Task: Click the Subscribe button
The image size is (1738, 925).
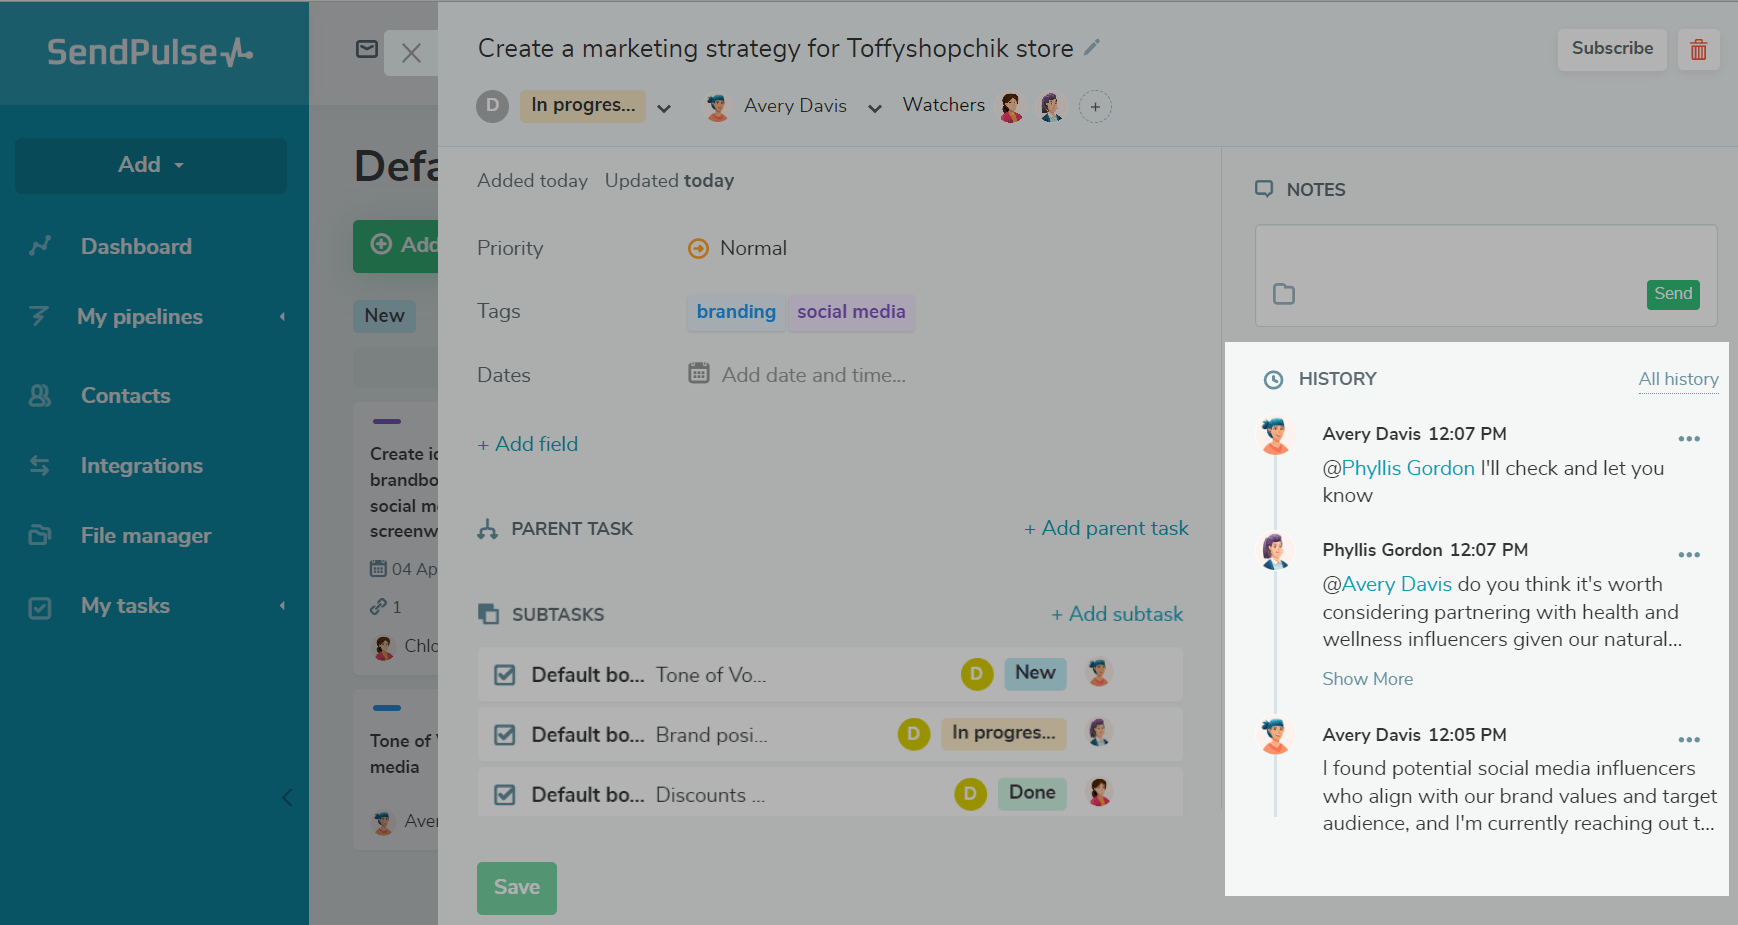Action: 1611,48
